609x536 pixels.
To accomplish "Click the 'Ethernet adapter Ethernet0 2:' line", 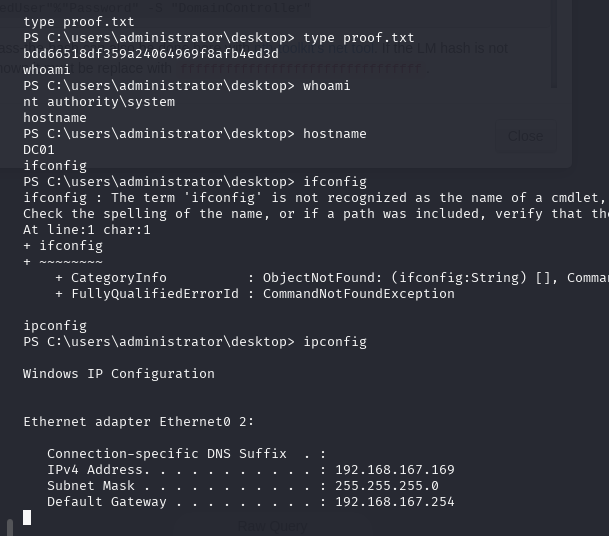I will pyautogui.click(x=139, y=422).
